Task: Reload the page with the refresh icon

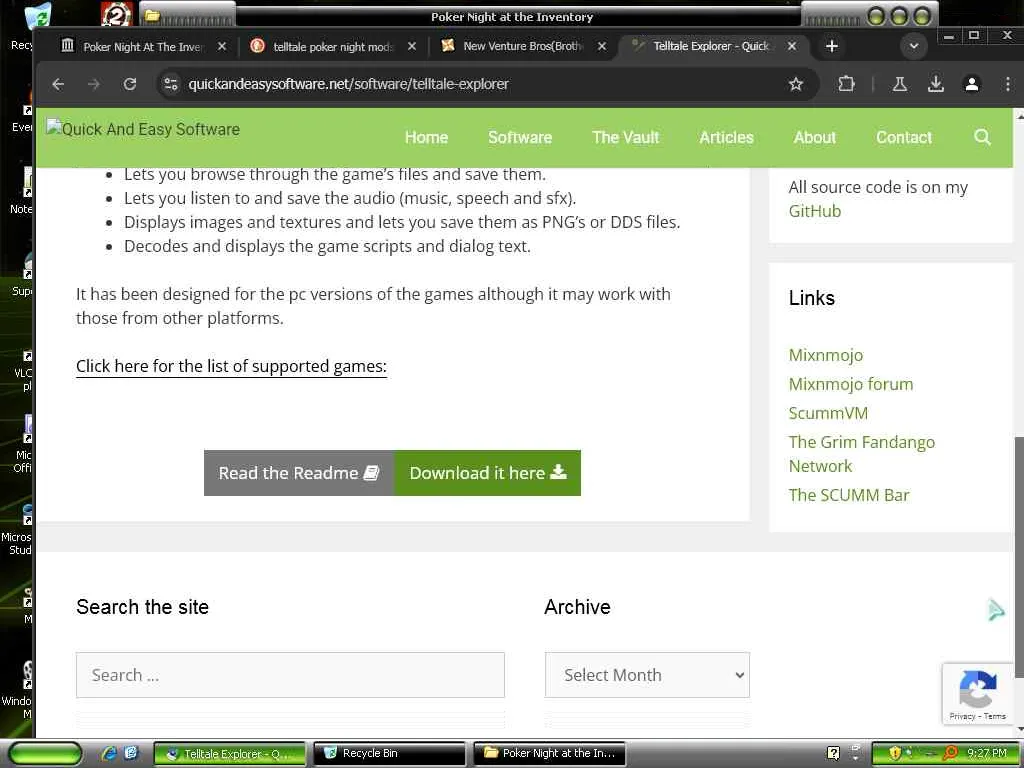Action: 129,84
